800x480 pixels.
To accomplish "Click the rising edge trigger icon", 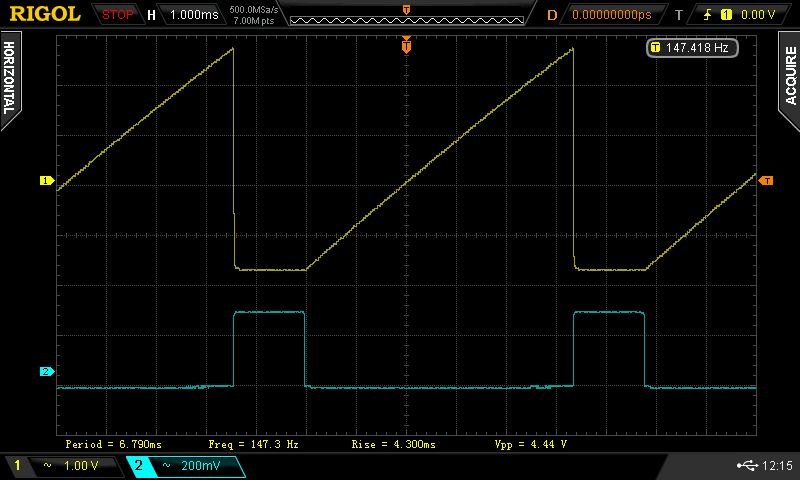I will click(707, 15).
